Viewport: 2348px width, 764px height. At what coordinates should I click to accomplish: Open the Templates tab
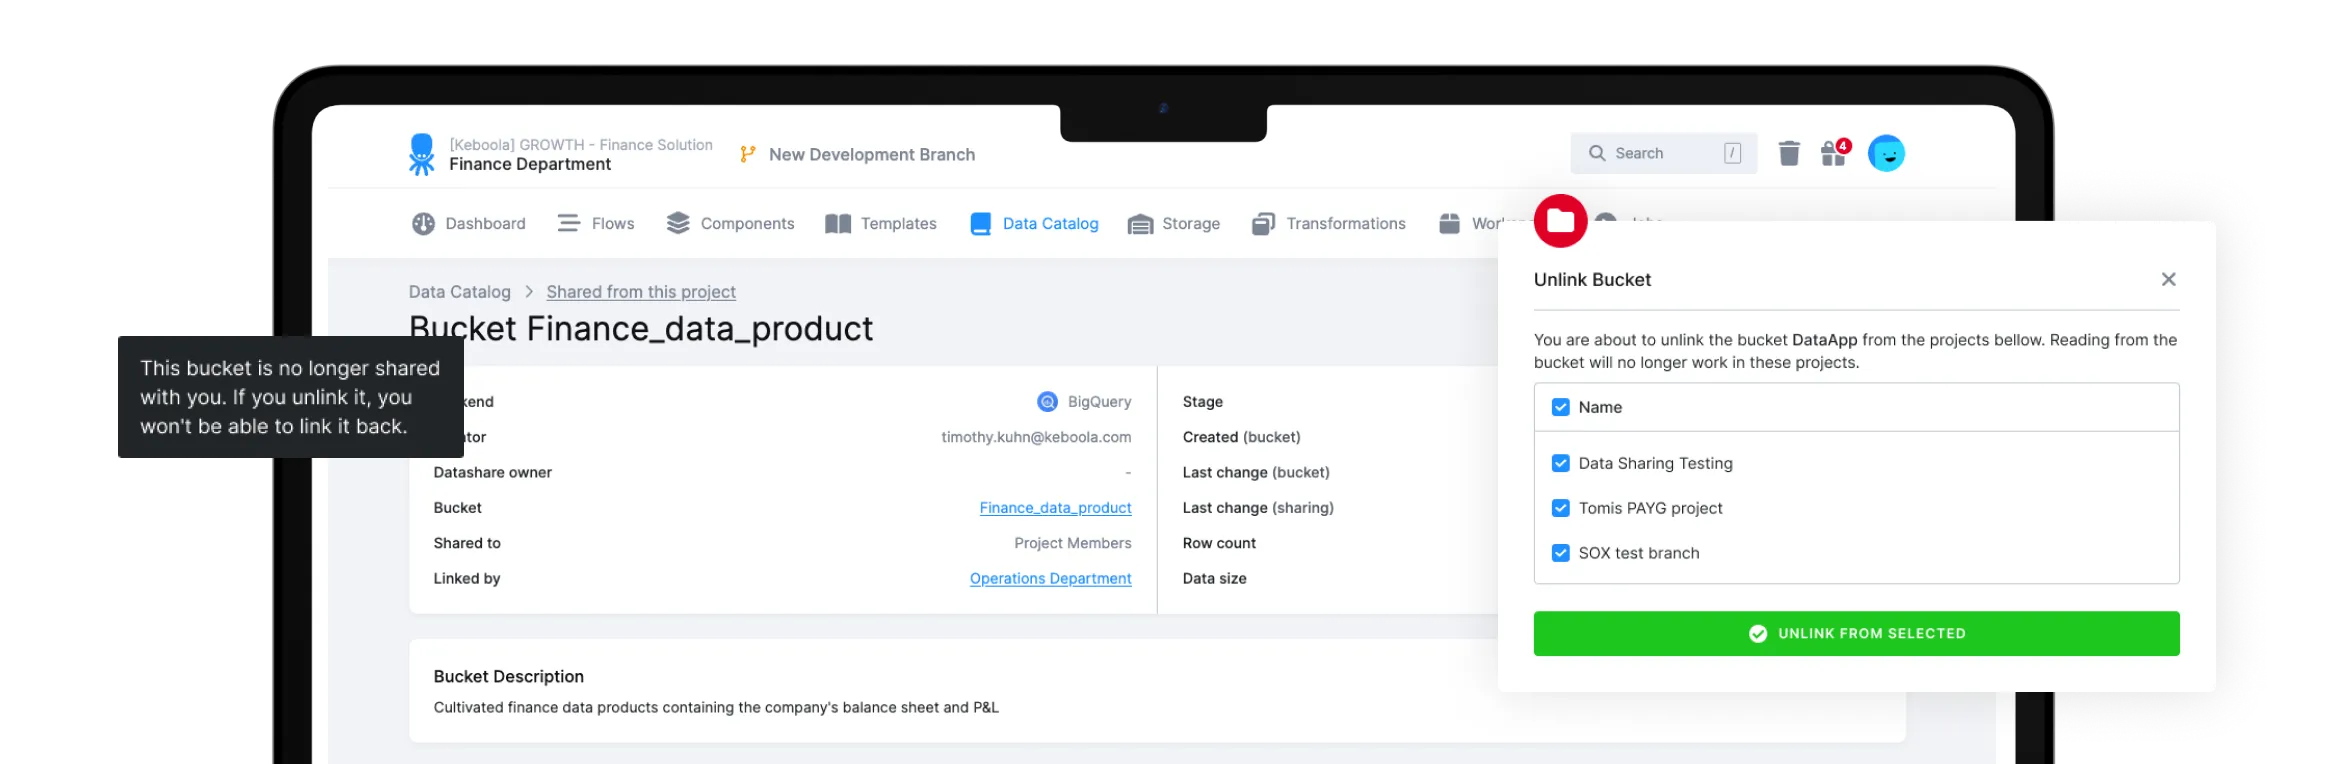[880, 223]
